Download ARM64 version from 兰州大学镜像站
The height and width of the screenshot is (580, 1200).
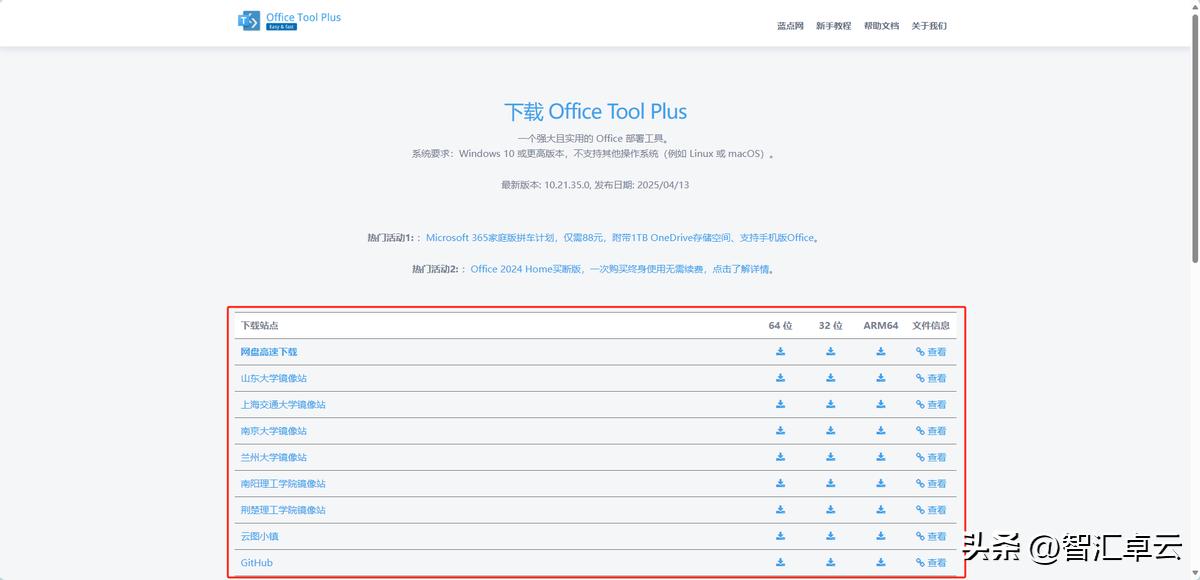881,457
